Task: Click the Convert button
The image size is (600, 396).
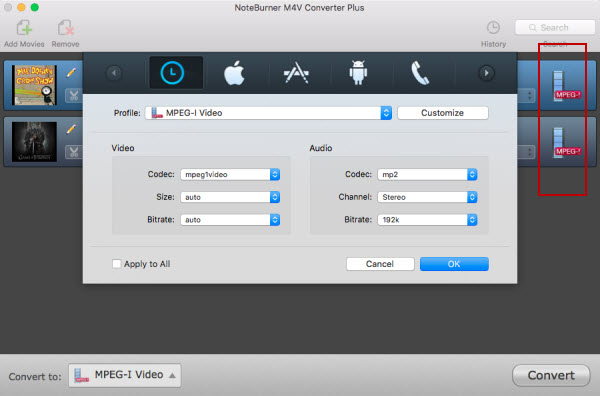Action: (x=551, y=375)
